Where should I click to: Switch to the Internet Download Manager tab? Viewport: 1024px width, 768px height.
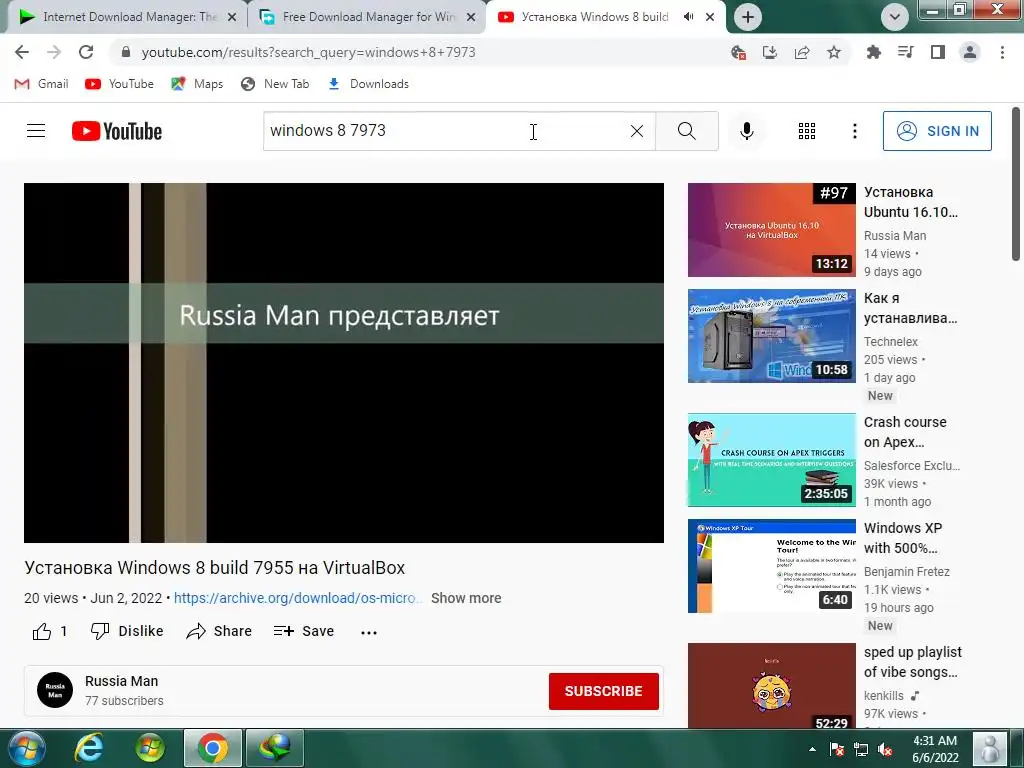[x=127, y=17]
